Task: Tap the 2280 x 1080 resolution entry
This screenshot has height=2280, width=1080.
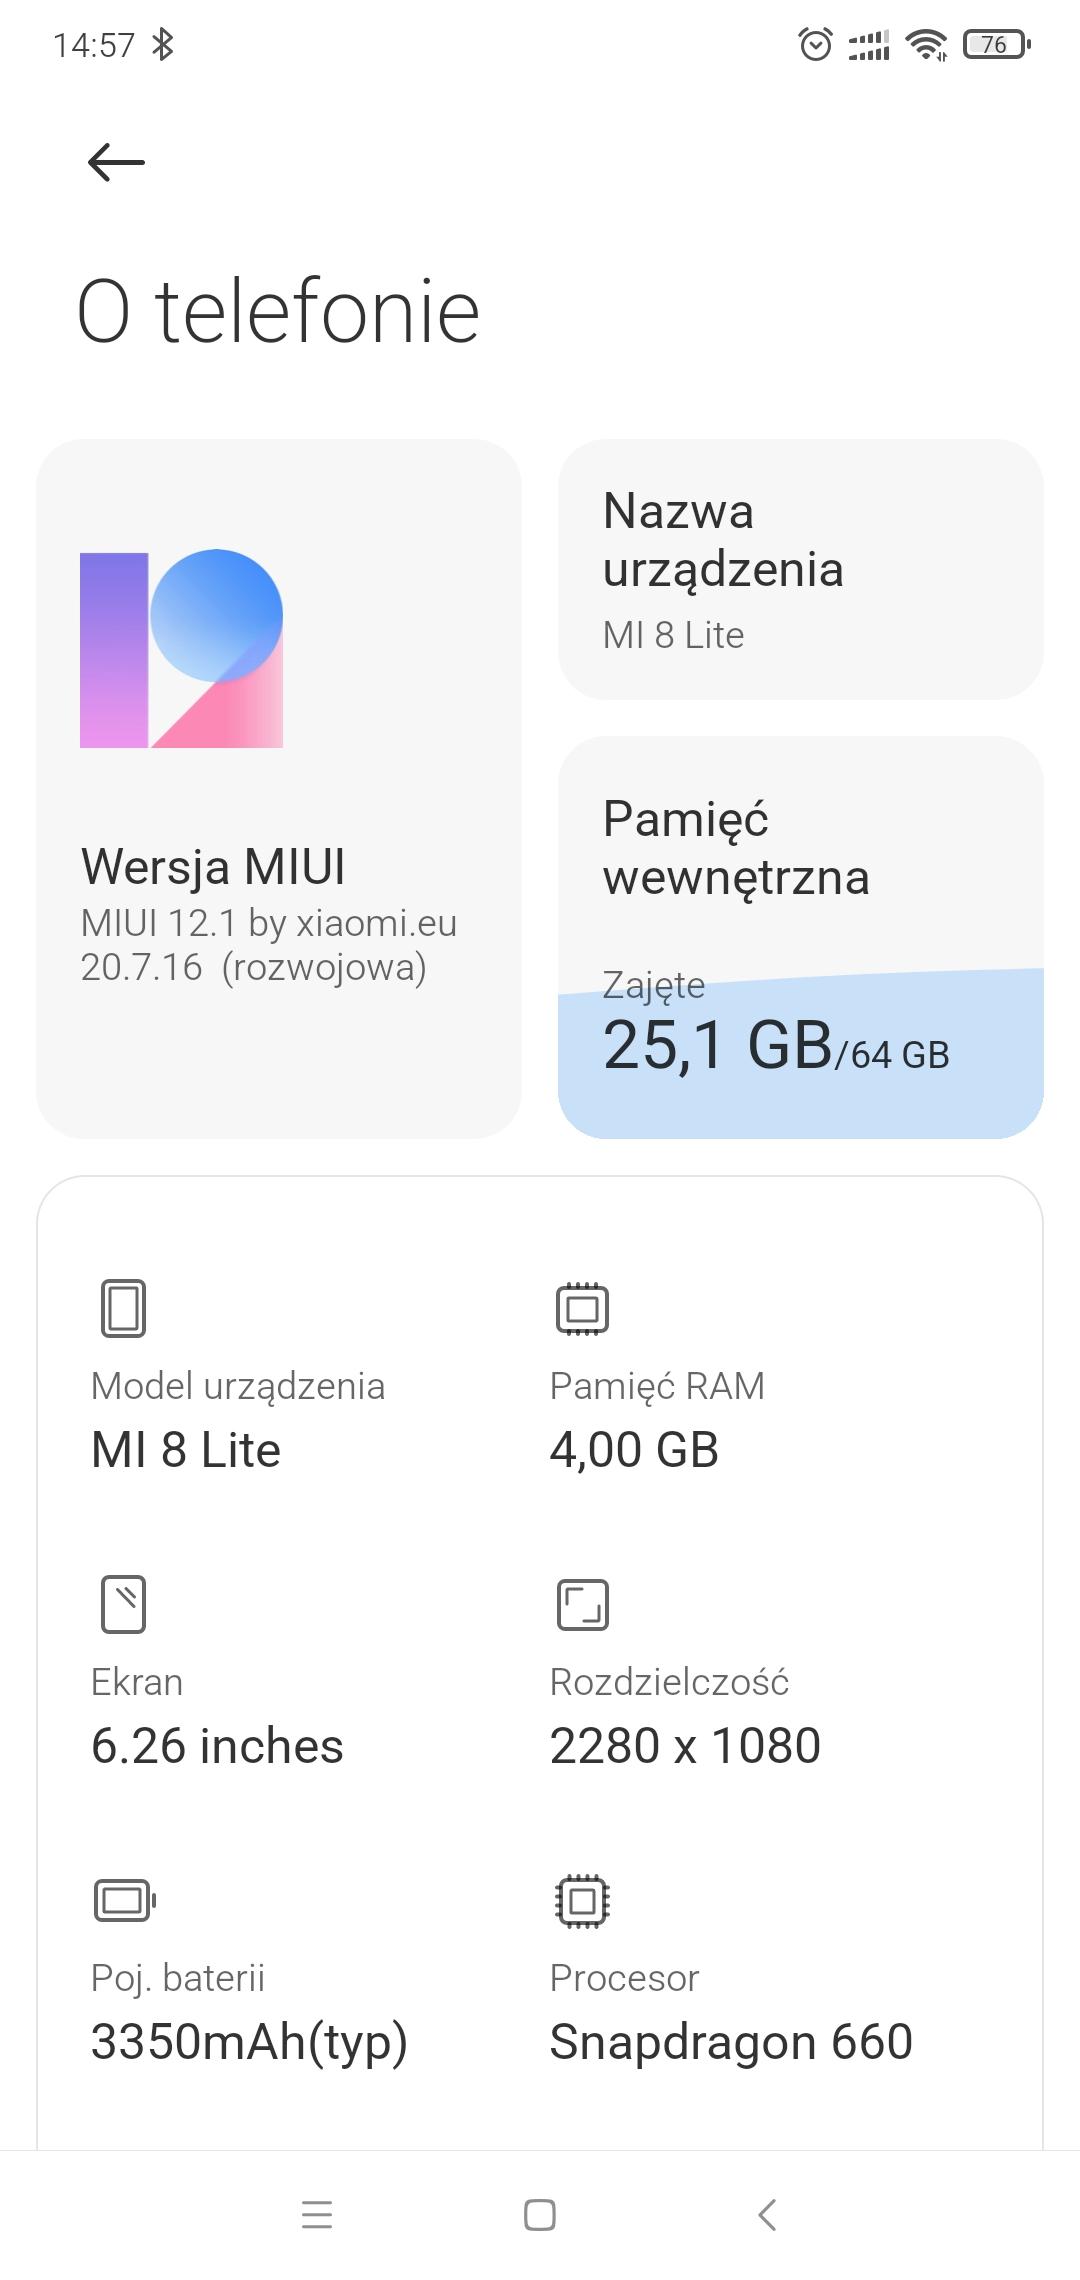Action: coord(685,1745)
